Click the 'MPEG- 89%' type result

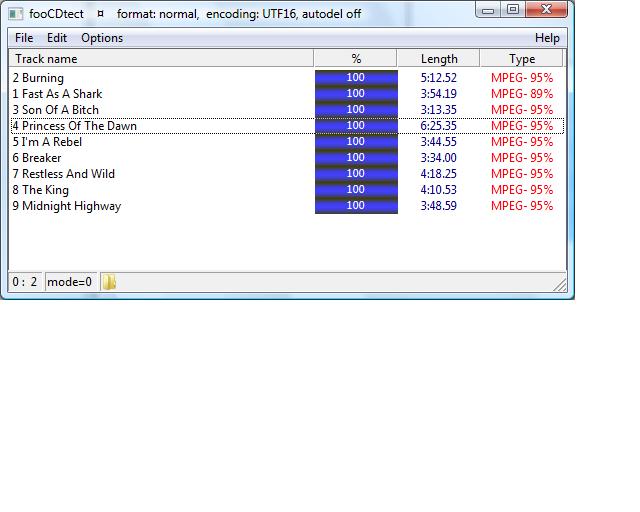[522, 93]
